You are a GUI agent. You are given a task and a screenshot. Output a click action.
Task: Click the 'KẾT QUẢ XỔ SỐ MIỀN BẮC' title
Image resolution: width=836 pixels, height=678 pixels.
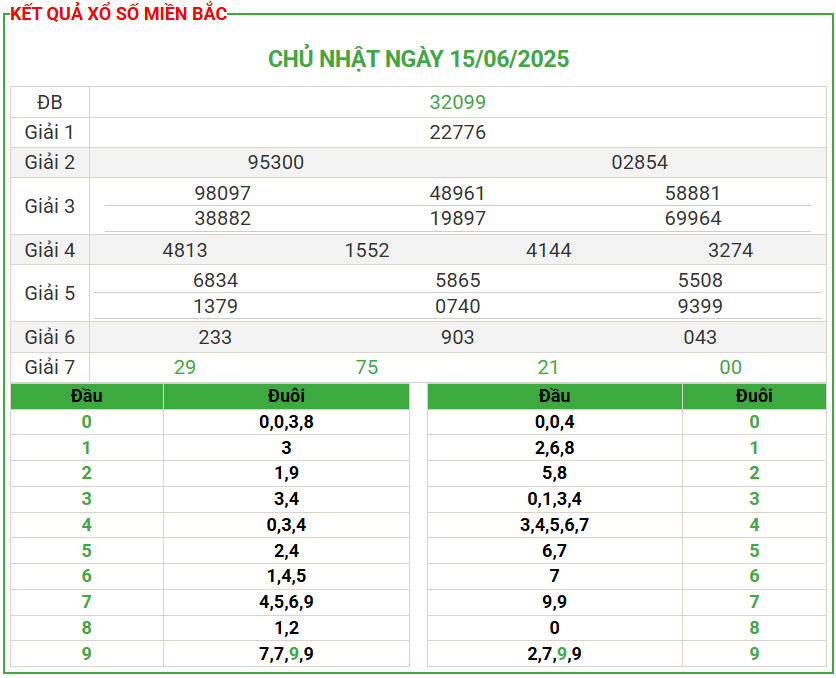click(x=118, y=13)
